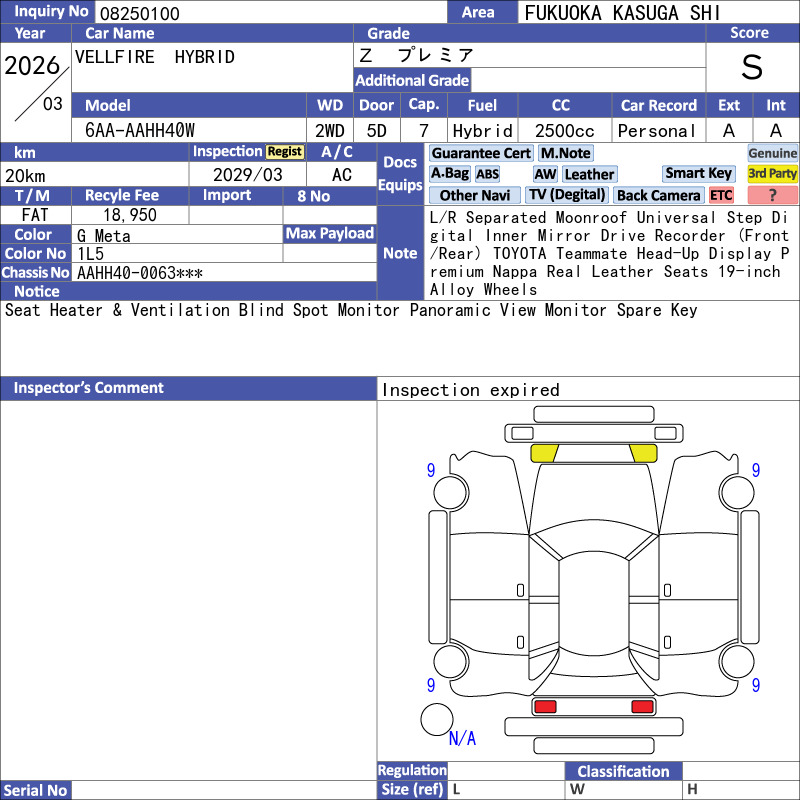
Task: Click the 2WD drive value
Action: click(330, 131)
